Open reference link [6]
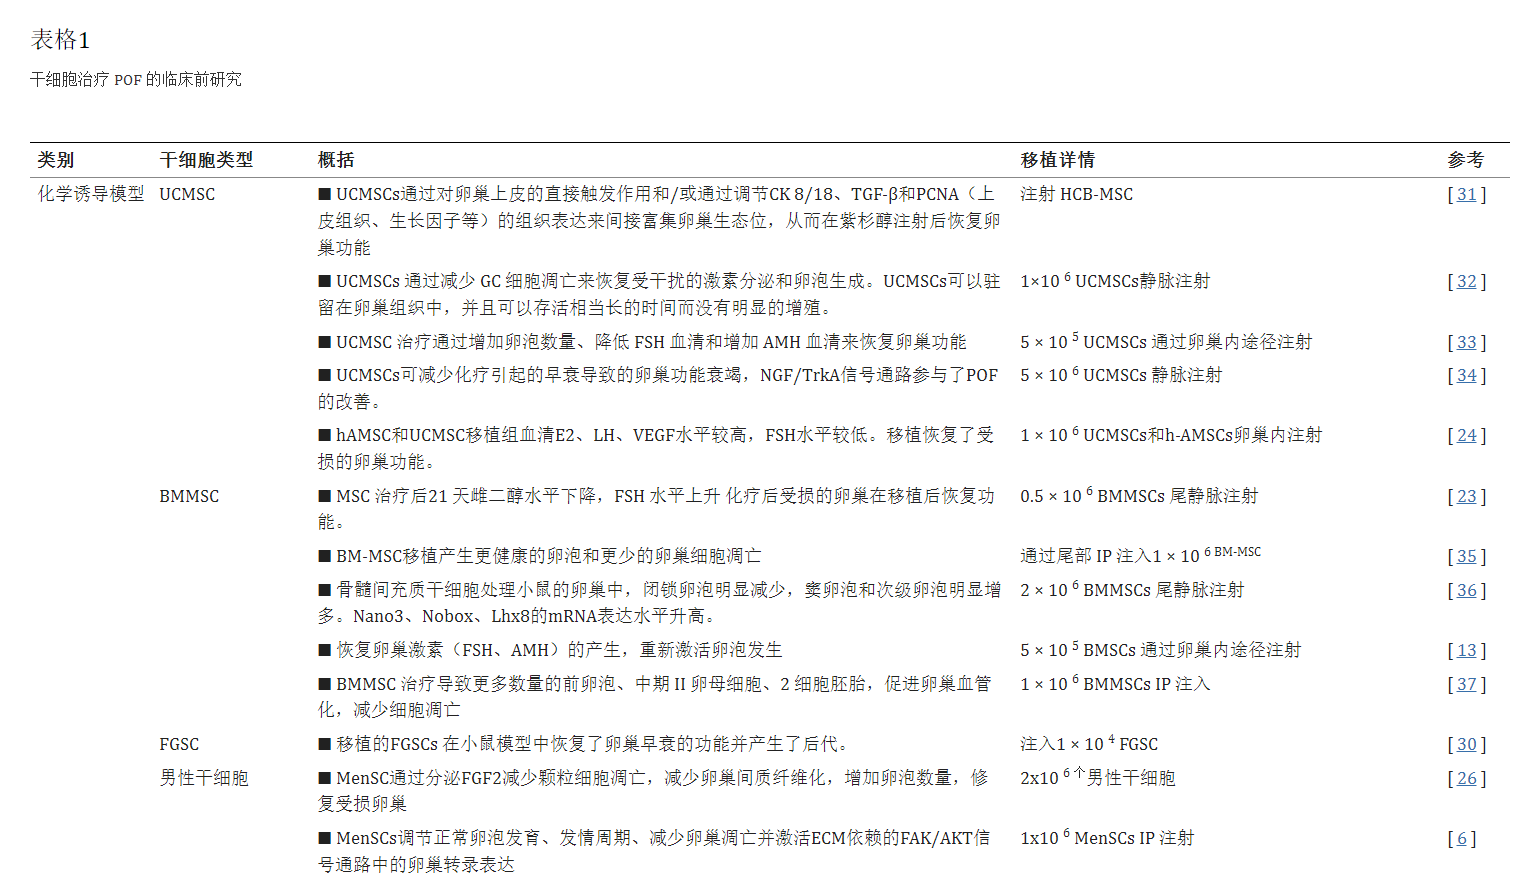Image resolution: width=1525 pixels, height=880 pixels. tap(1463, 838)
